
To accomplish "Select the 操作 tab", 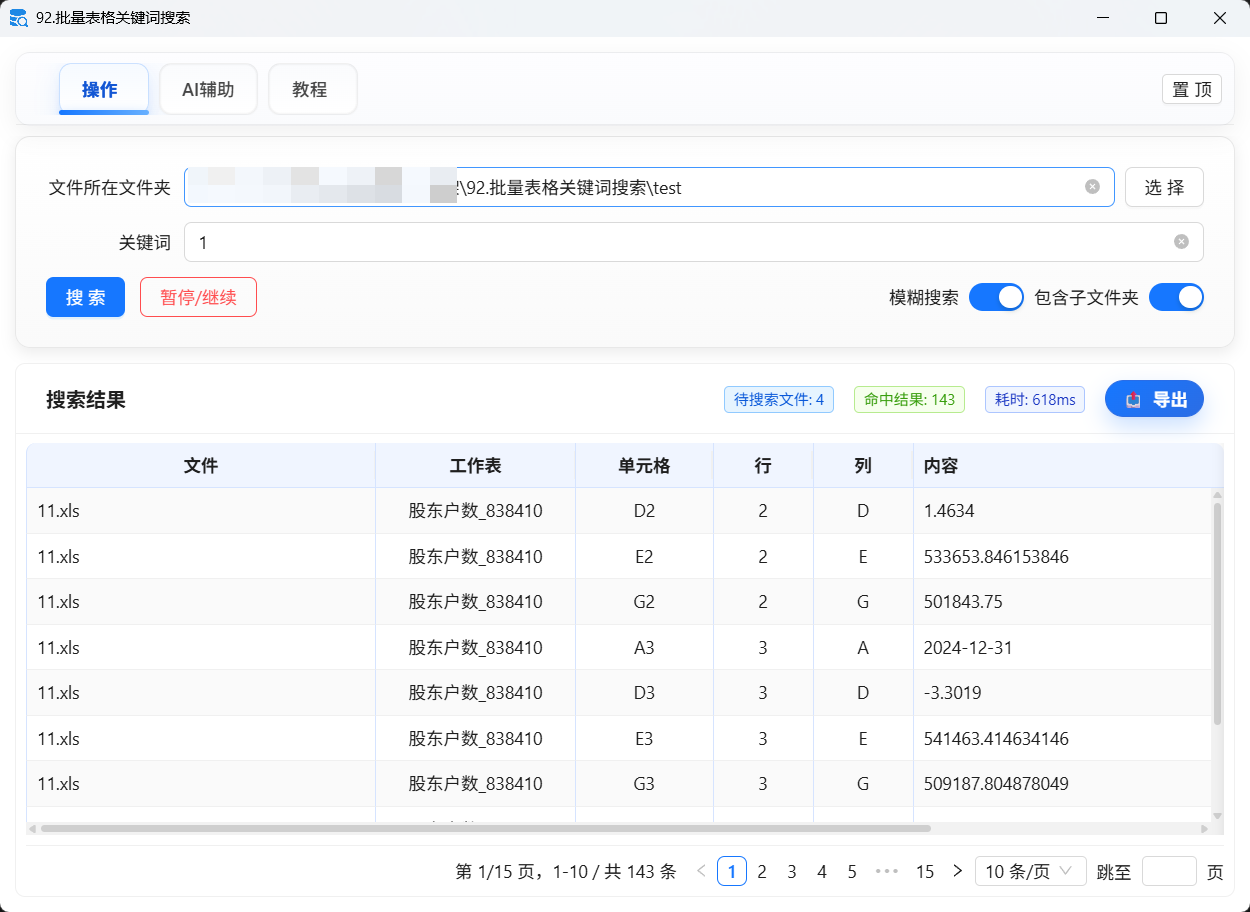I will (104, 89).
